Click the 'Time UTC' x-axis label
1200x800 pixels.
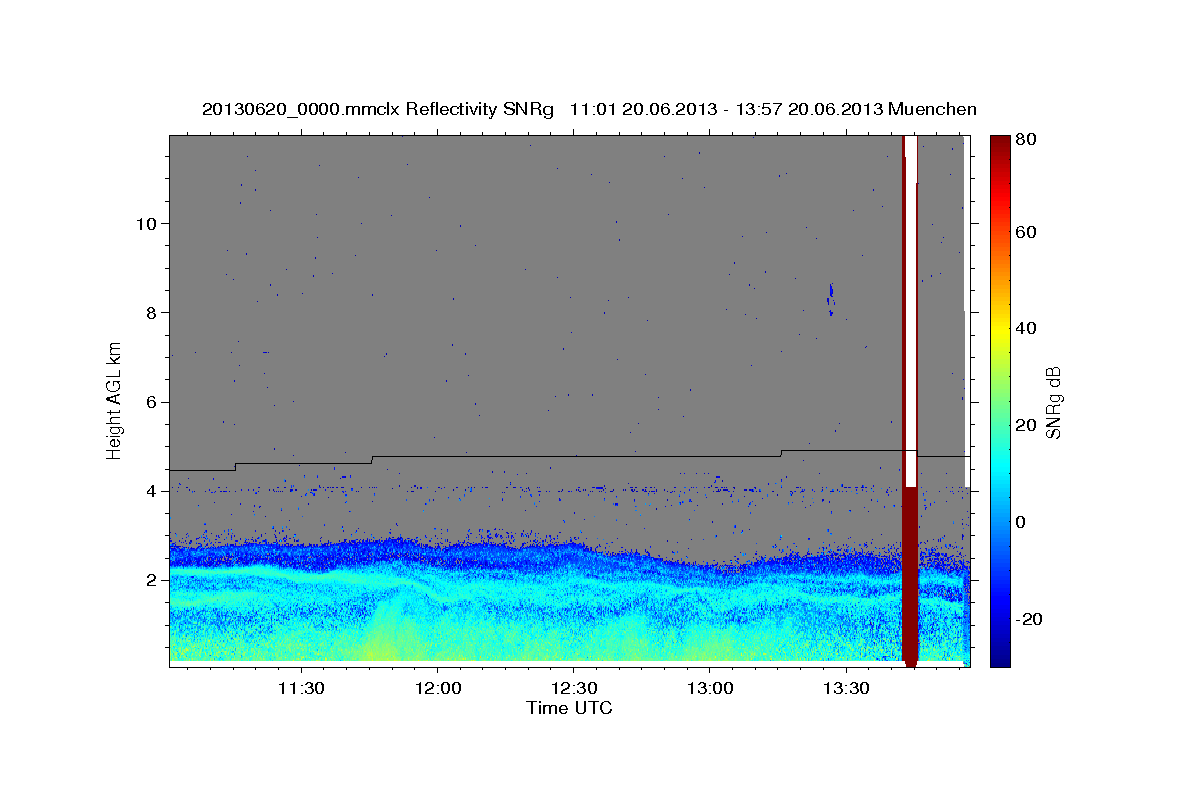tap(569, 708)
